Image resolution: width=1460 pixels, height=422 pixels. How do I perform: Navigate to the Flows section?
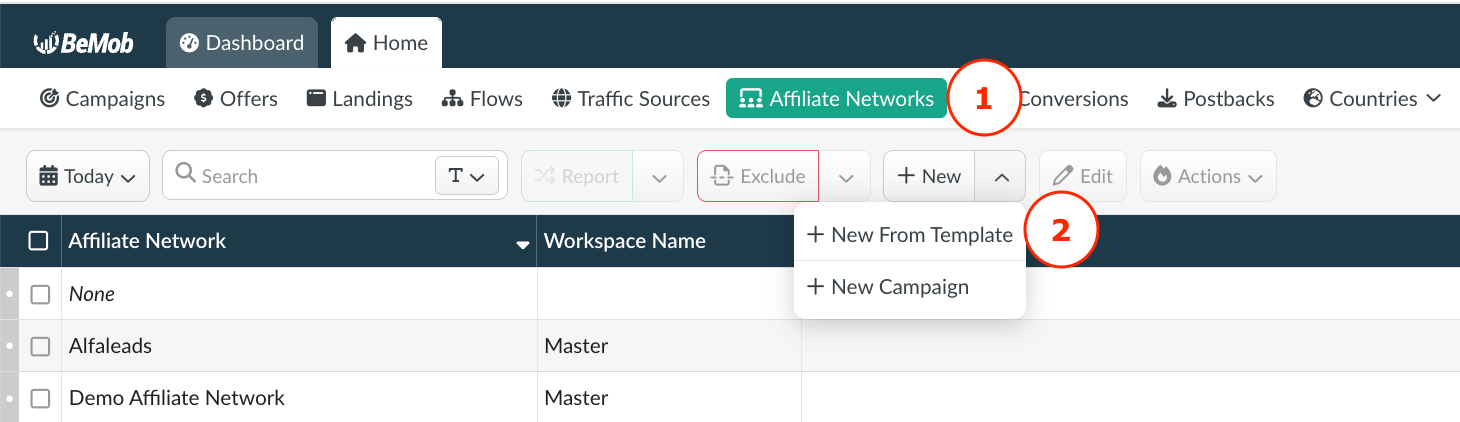pyautogui.click(x=482, y=99)
